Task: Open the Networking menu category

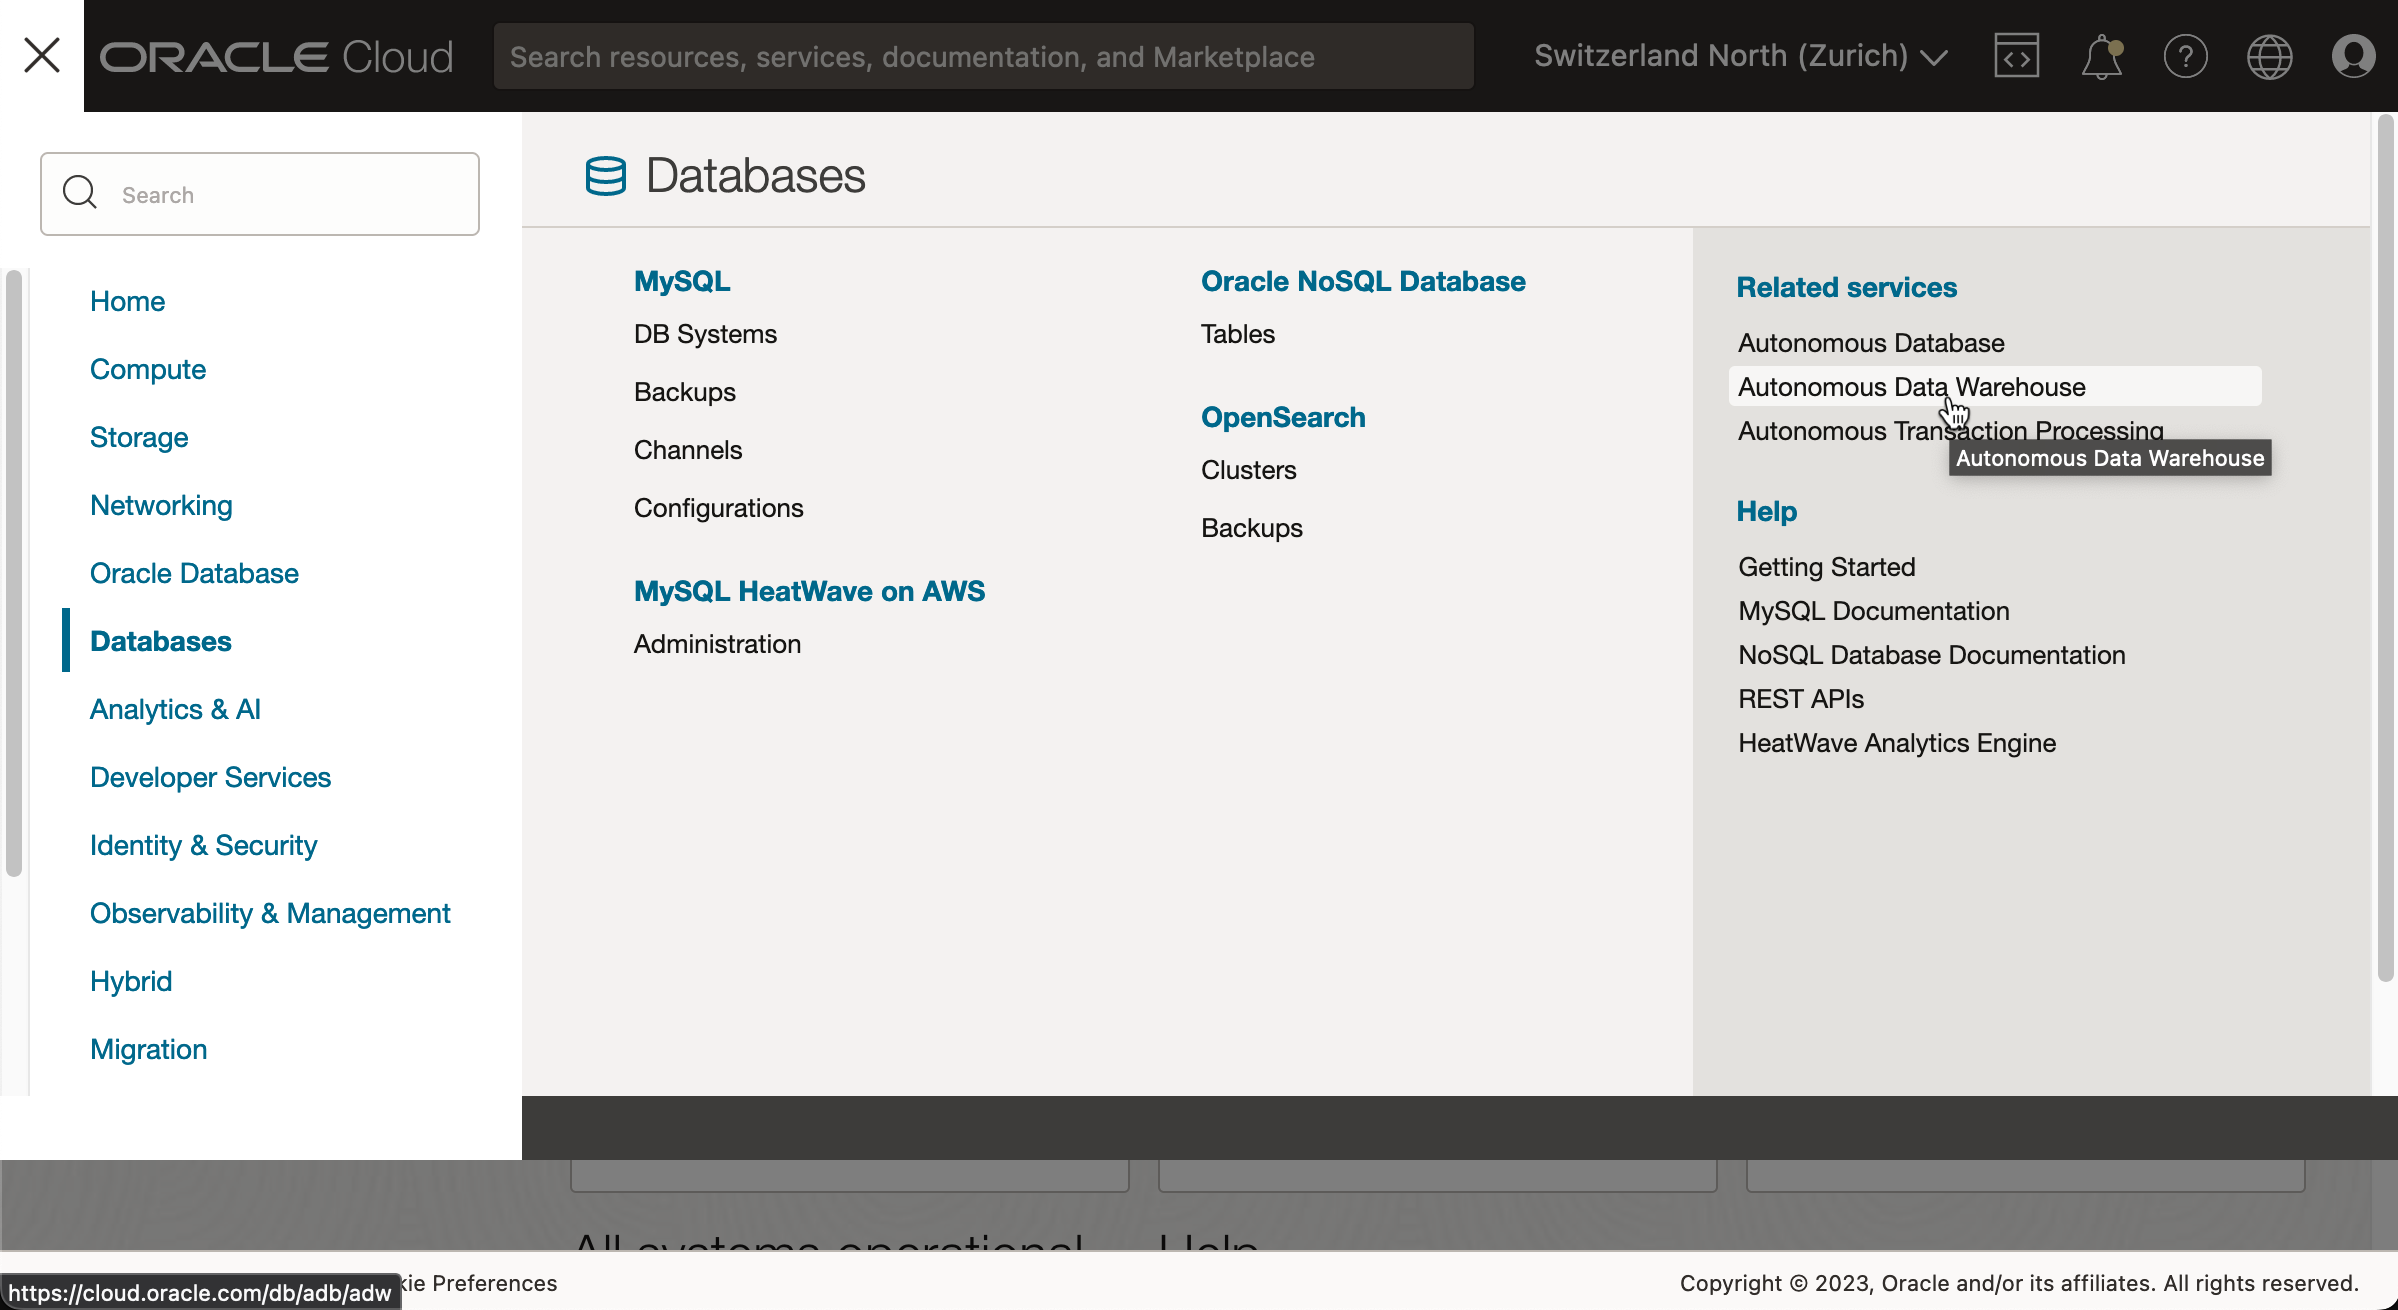Action: coord(161,505)
